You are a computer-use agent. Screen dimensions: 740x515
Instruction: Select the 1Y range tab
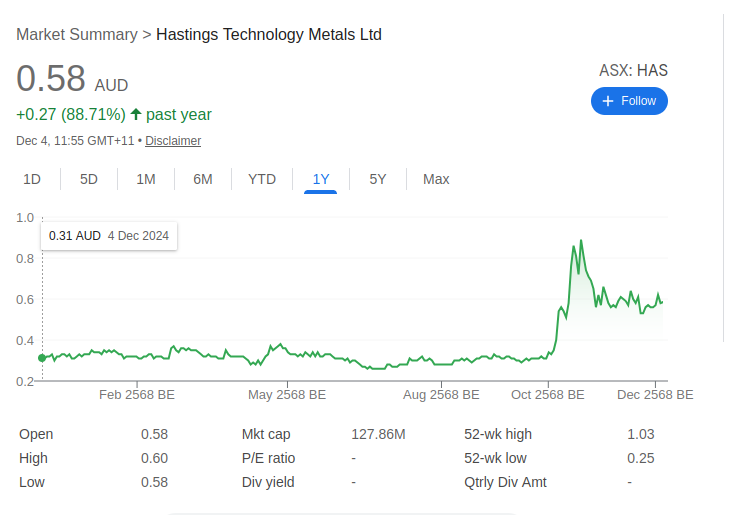321,179
